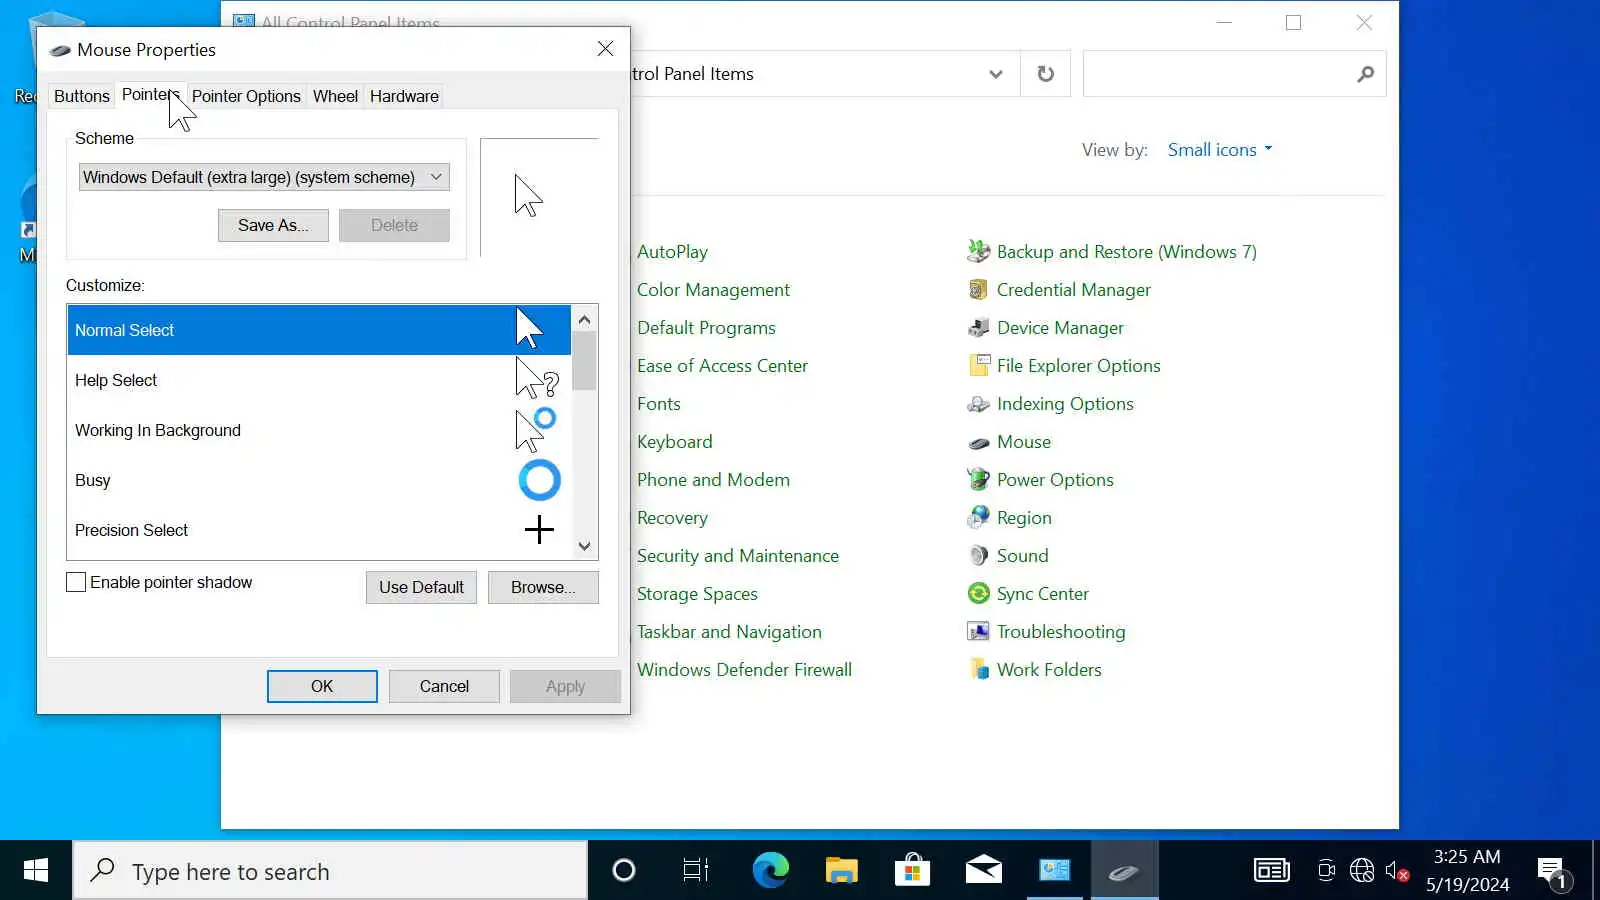Viewport: 1600px width, 900px height.
Task: Confirm Mouse Properties with OK
Action: (x=322, y=686)
